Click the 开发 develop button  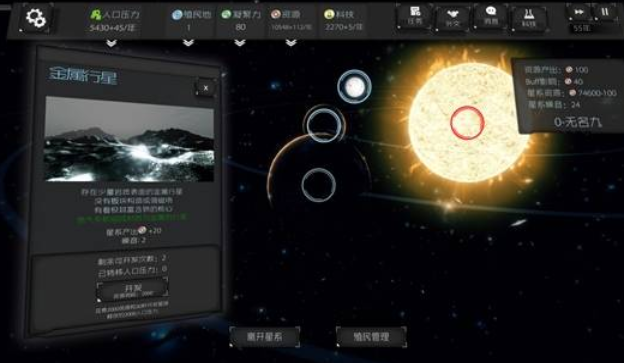point(133,290)
